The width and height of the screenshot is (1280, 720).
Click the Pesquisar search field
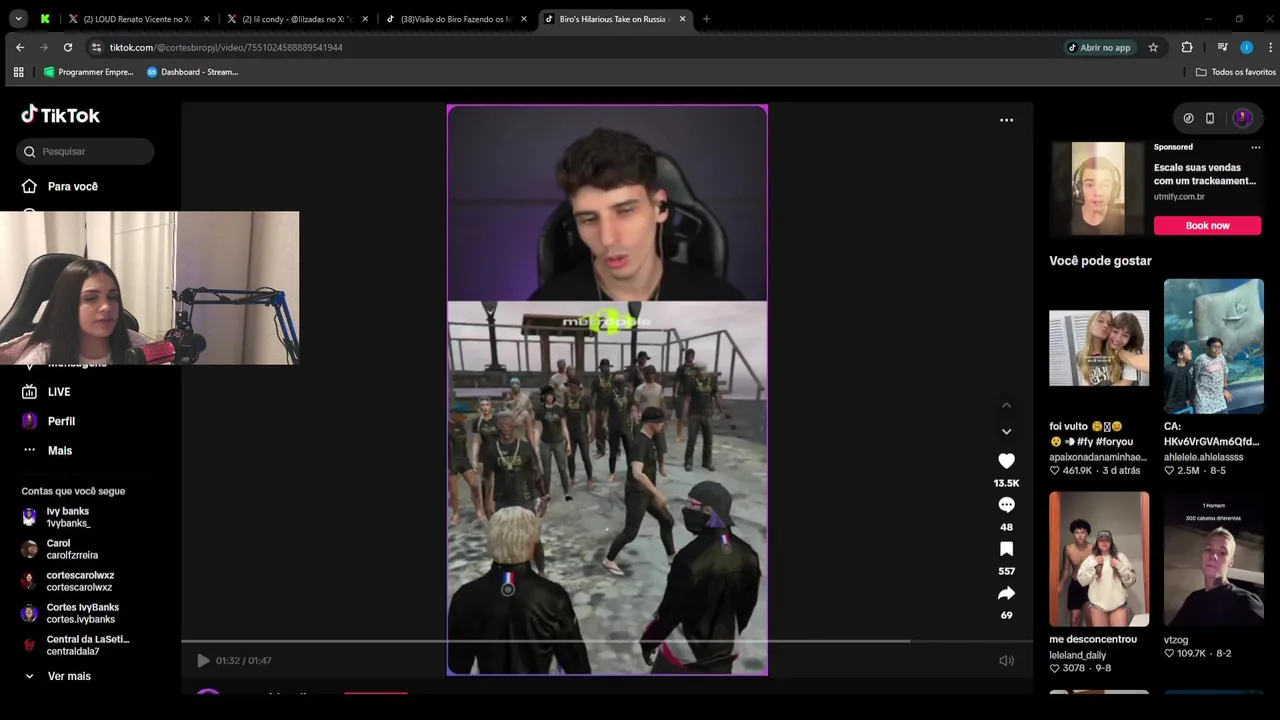click(85, 152)
